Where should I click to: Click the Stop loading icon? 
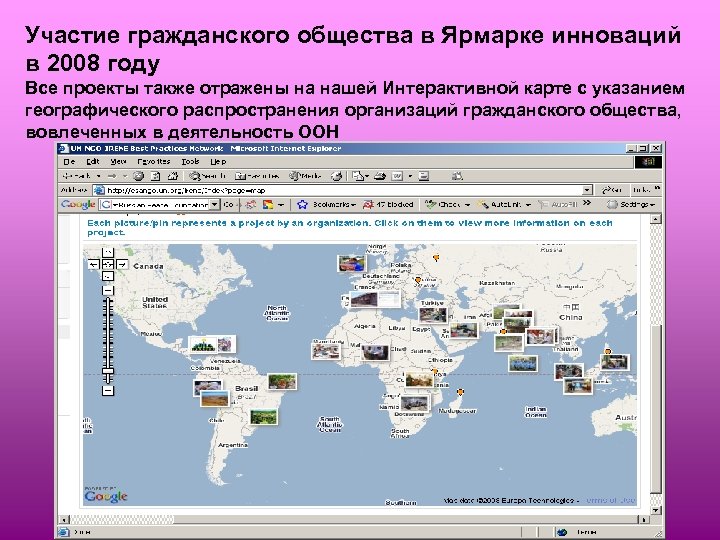138,176
